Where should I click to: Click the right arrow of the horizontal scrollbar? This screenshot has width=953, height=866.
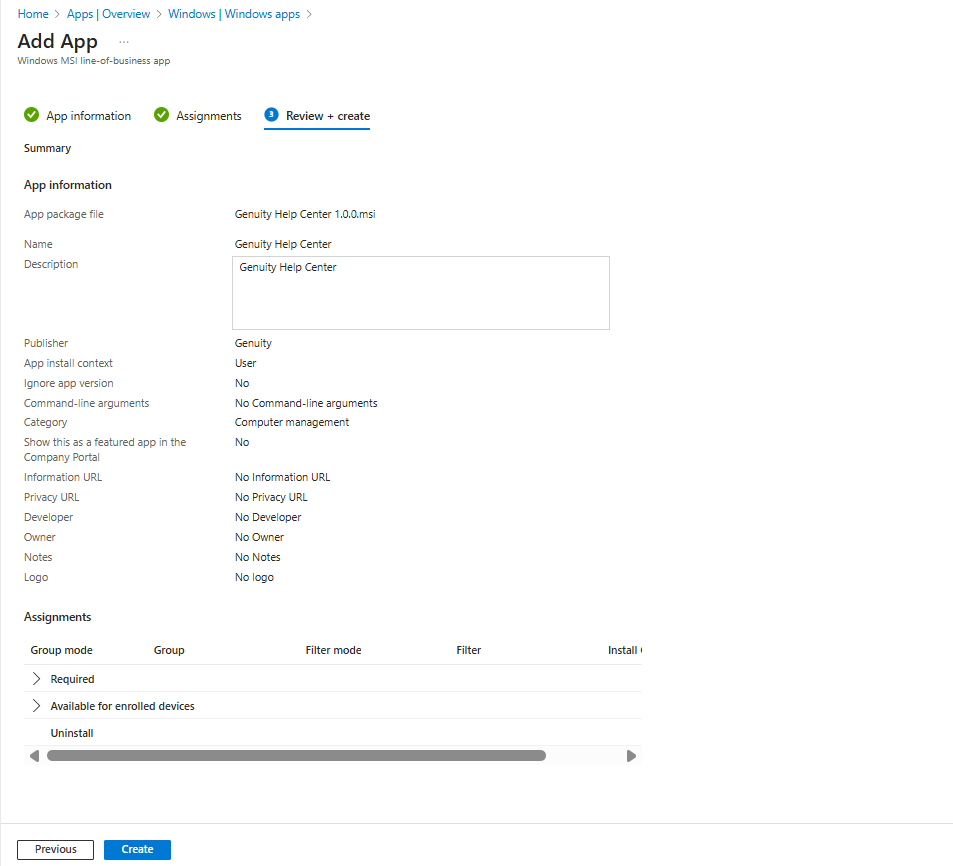[631, 756]
